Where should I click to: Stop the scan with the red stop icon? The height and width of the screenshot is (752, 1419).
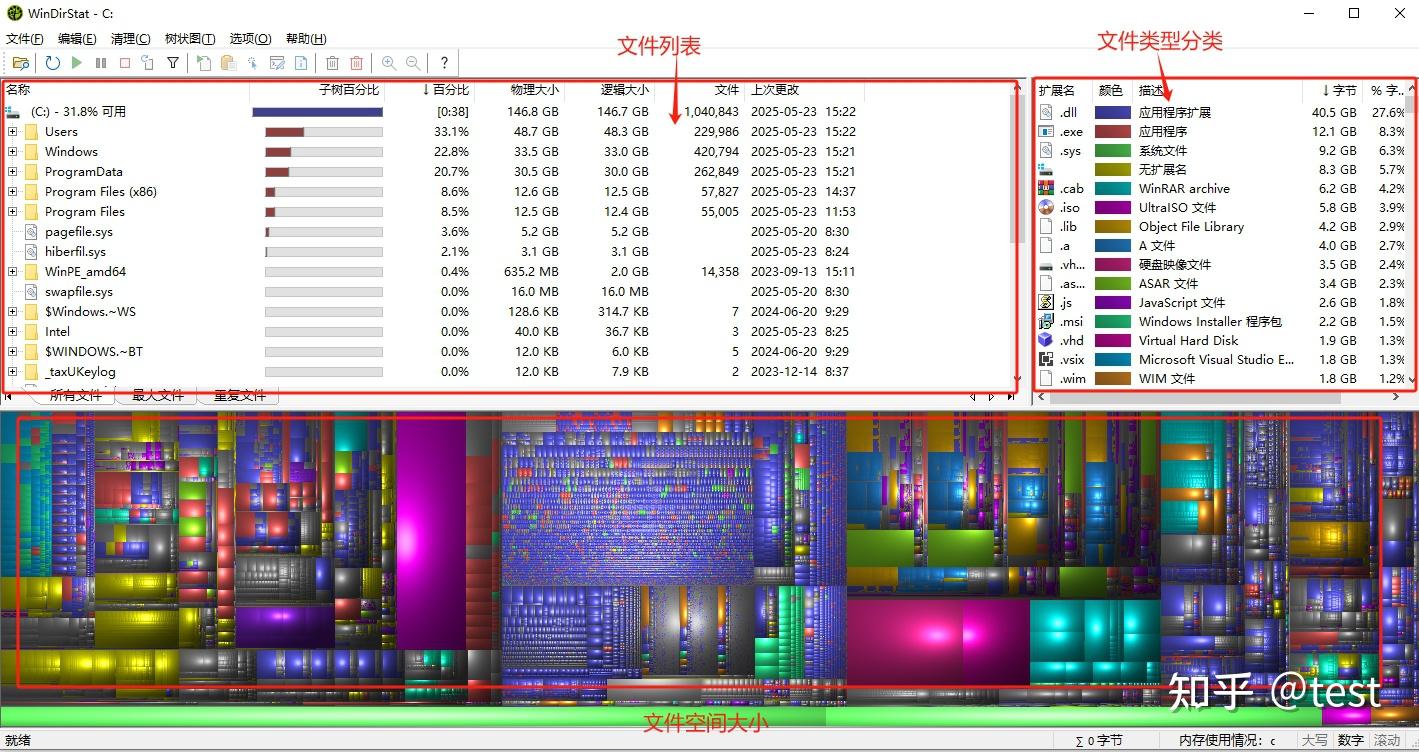pos(124,62)
